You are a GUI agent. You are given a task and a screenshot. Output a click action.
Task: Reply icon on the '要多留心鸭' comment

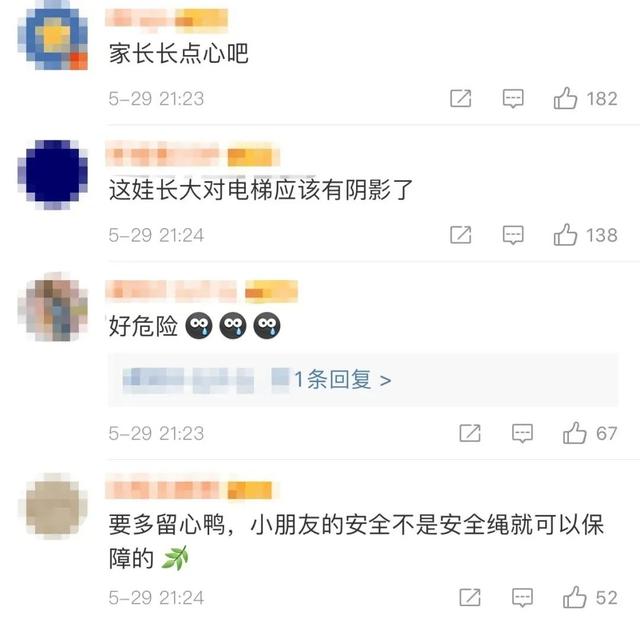tap(522, 598)
